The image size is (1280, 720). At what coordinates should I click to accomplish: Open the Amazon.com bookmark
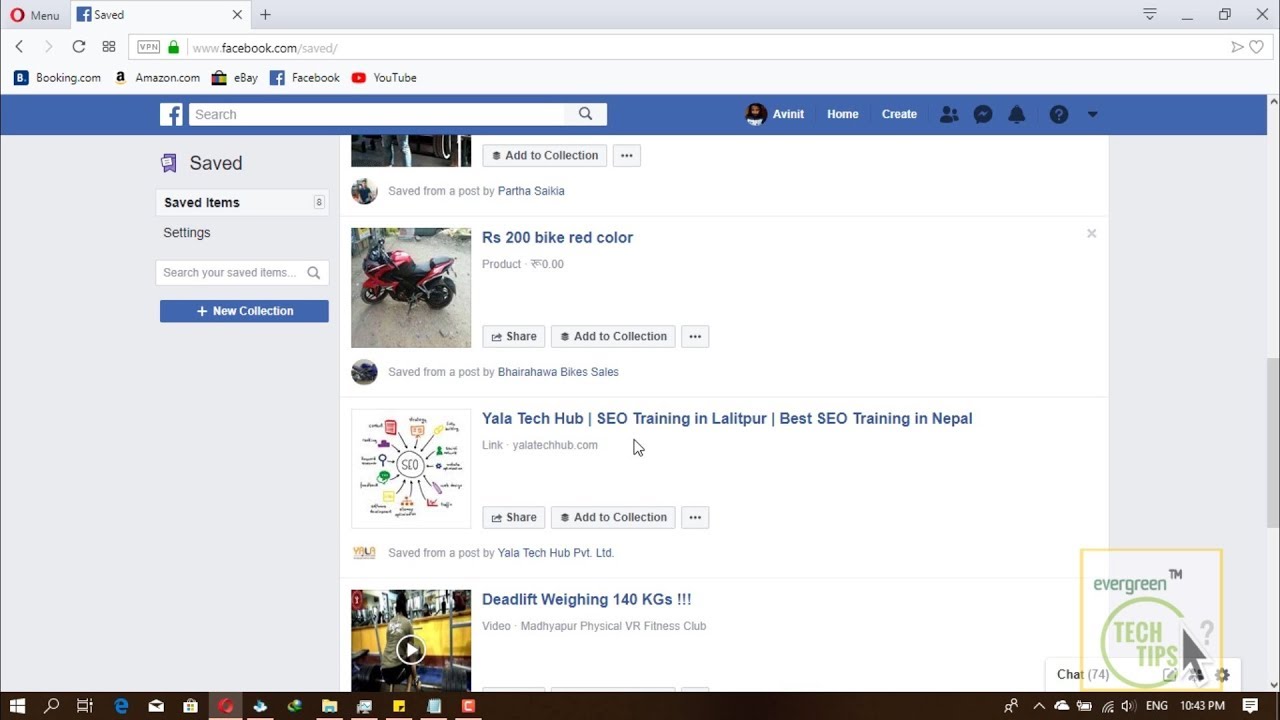point(157,77)
